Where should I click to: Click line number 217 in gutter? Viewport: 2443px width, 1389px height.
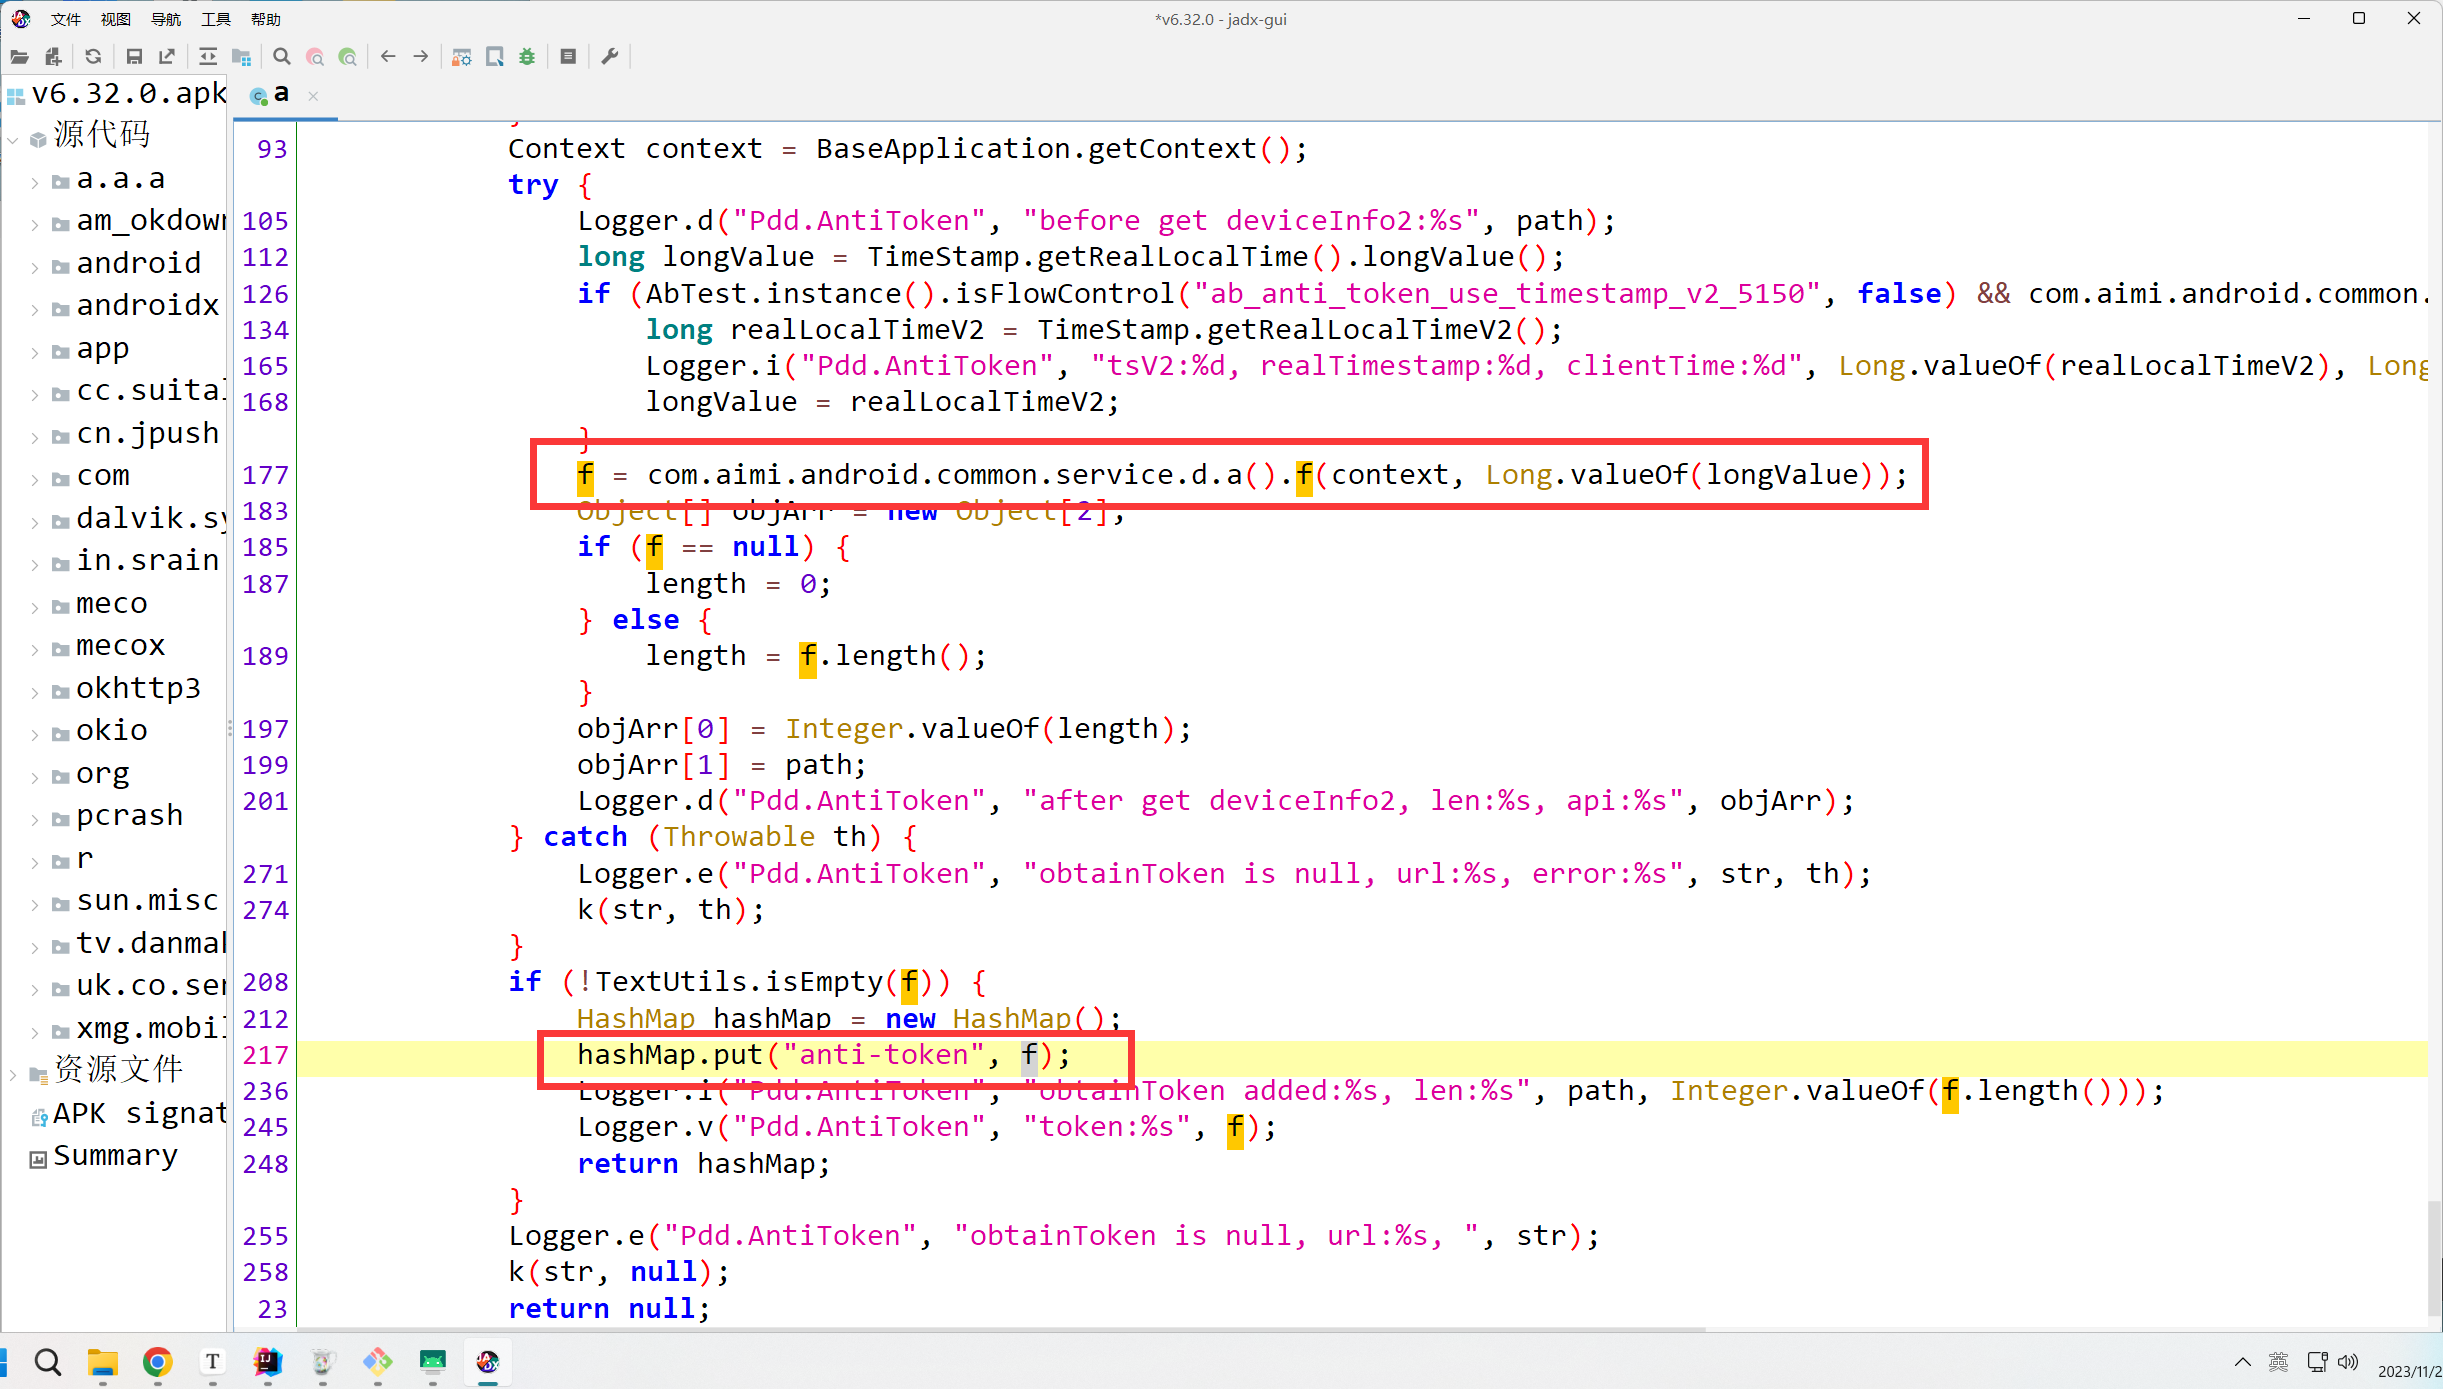tap(265, 1055)
